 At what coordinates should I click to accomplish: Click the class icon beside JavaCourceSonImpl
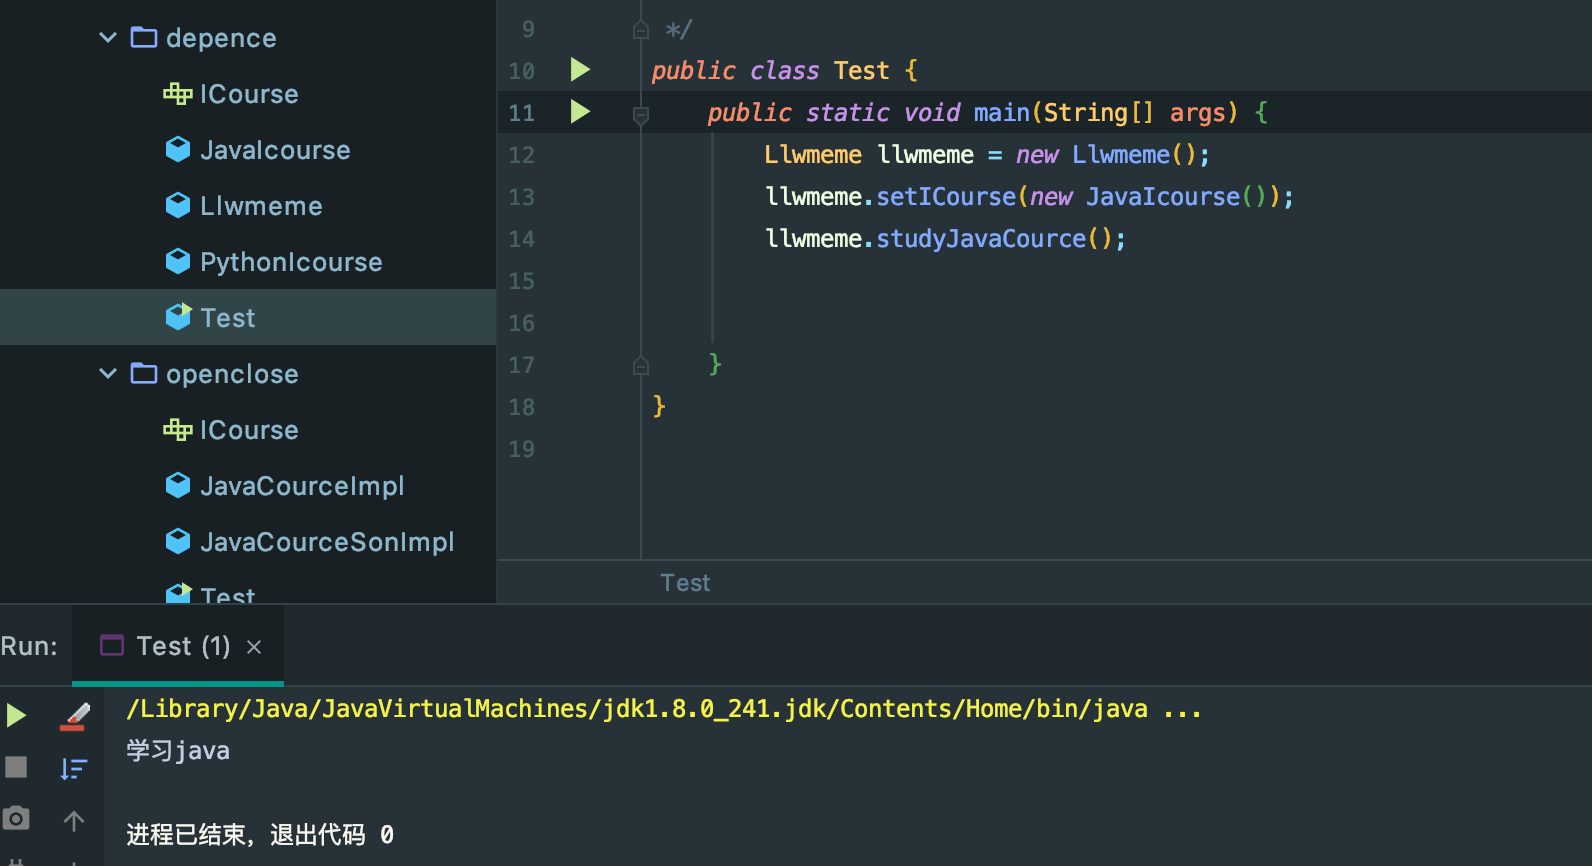178,542
